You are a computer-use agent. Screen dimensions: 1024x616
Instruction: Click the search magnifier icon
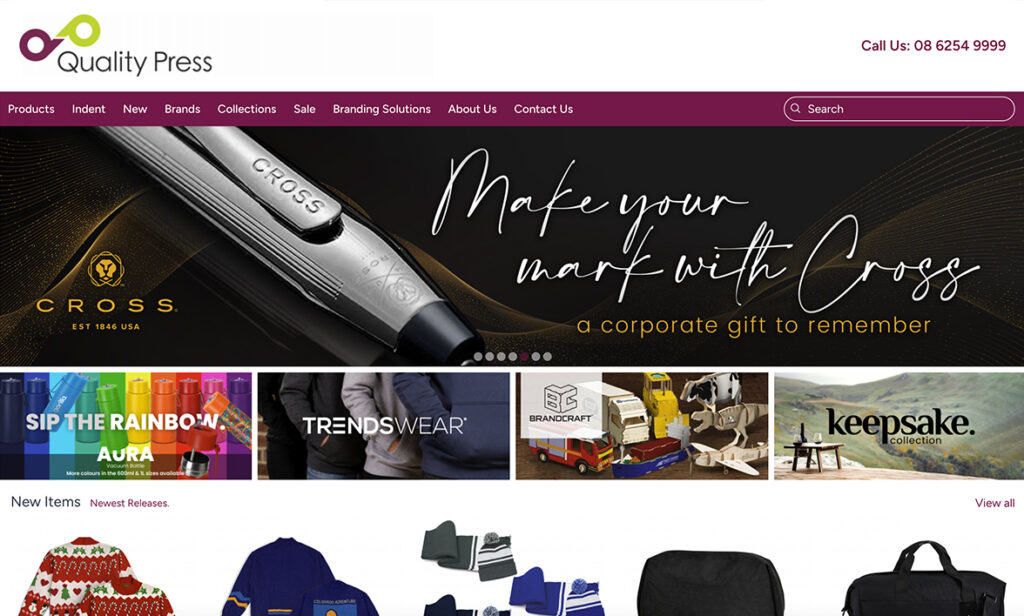point(795,108)
